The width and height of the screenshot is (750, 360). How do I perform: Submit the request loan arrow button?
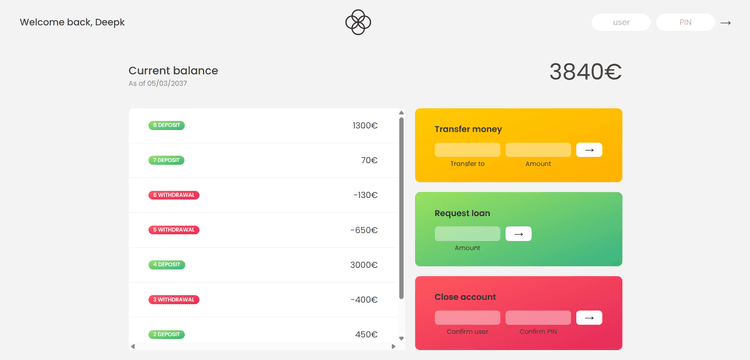tap(518, 234)
